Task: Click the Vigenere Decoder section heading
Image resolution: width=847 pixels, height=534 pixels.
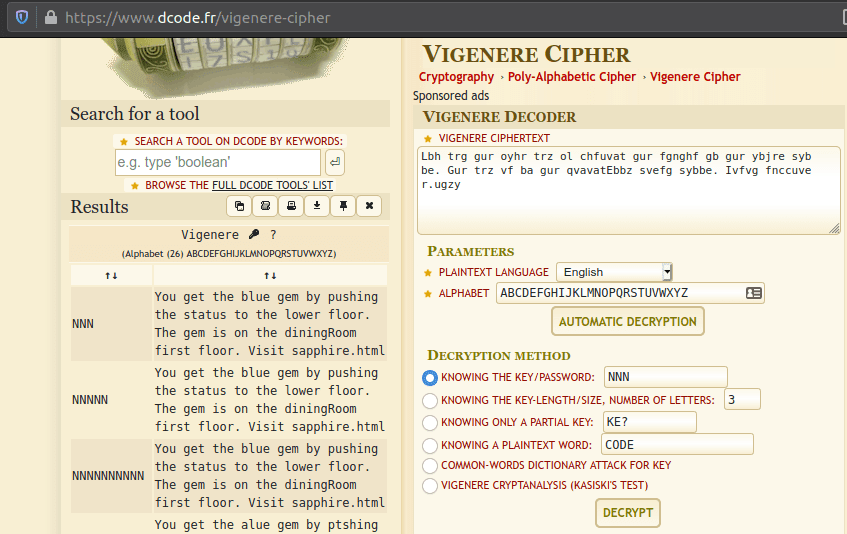Action: [500, 117]
